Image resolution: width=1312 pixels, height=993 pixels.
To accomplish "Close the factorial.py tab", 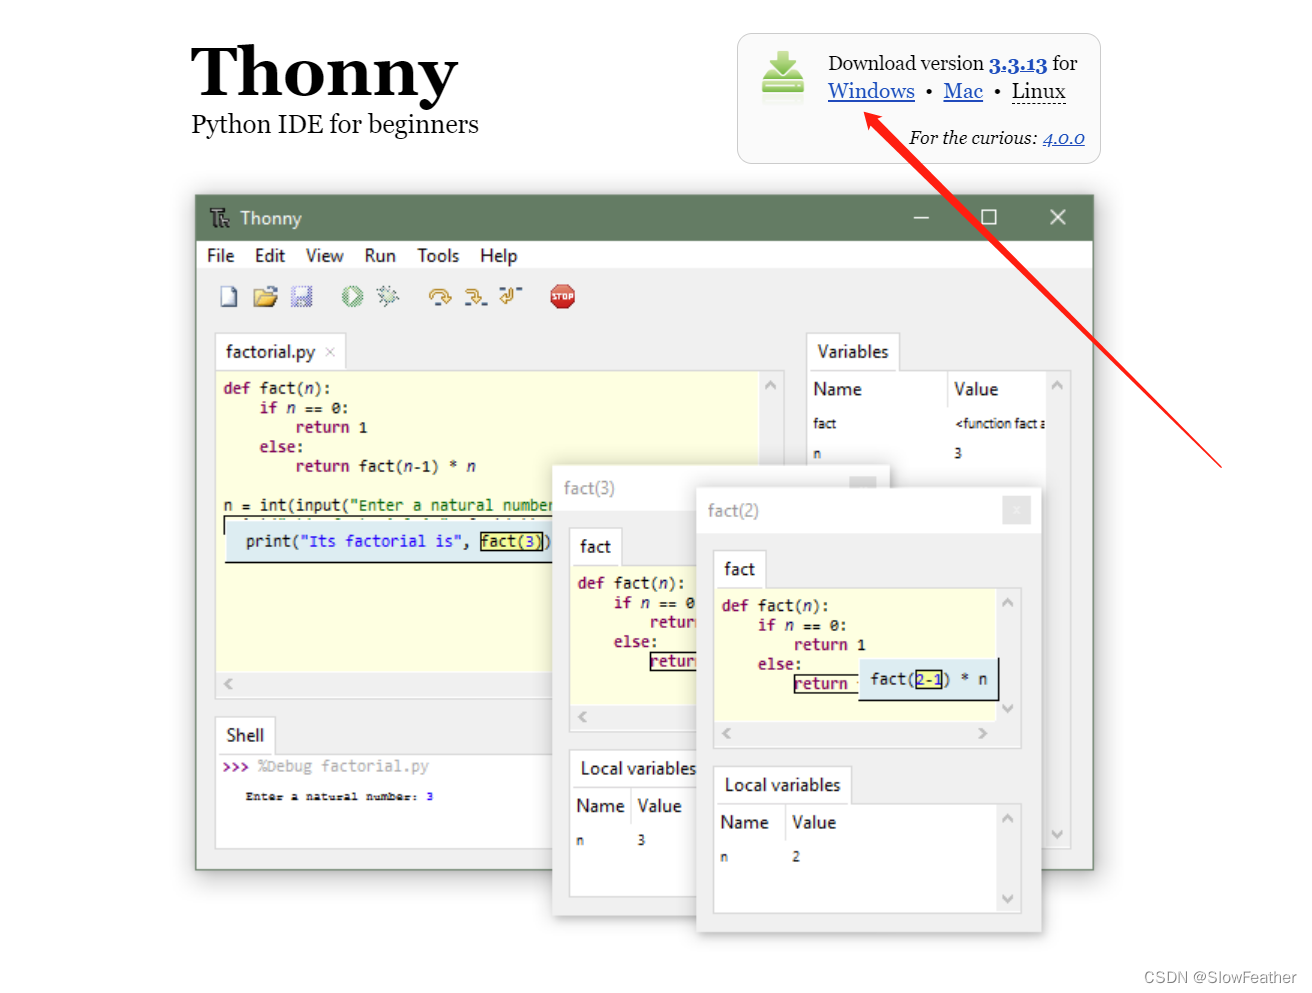I will 330,352.
